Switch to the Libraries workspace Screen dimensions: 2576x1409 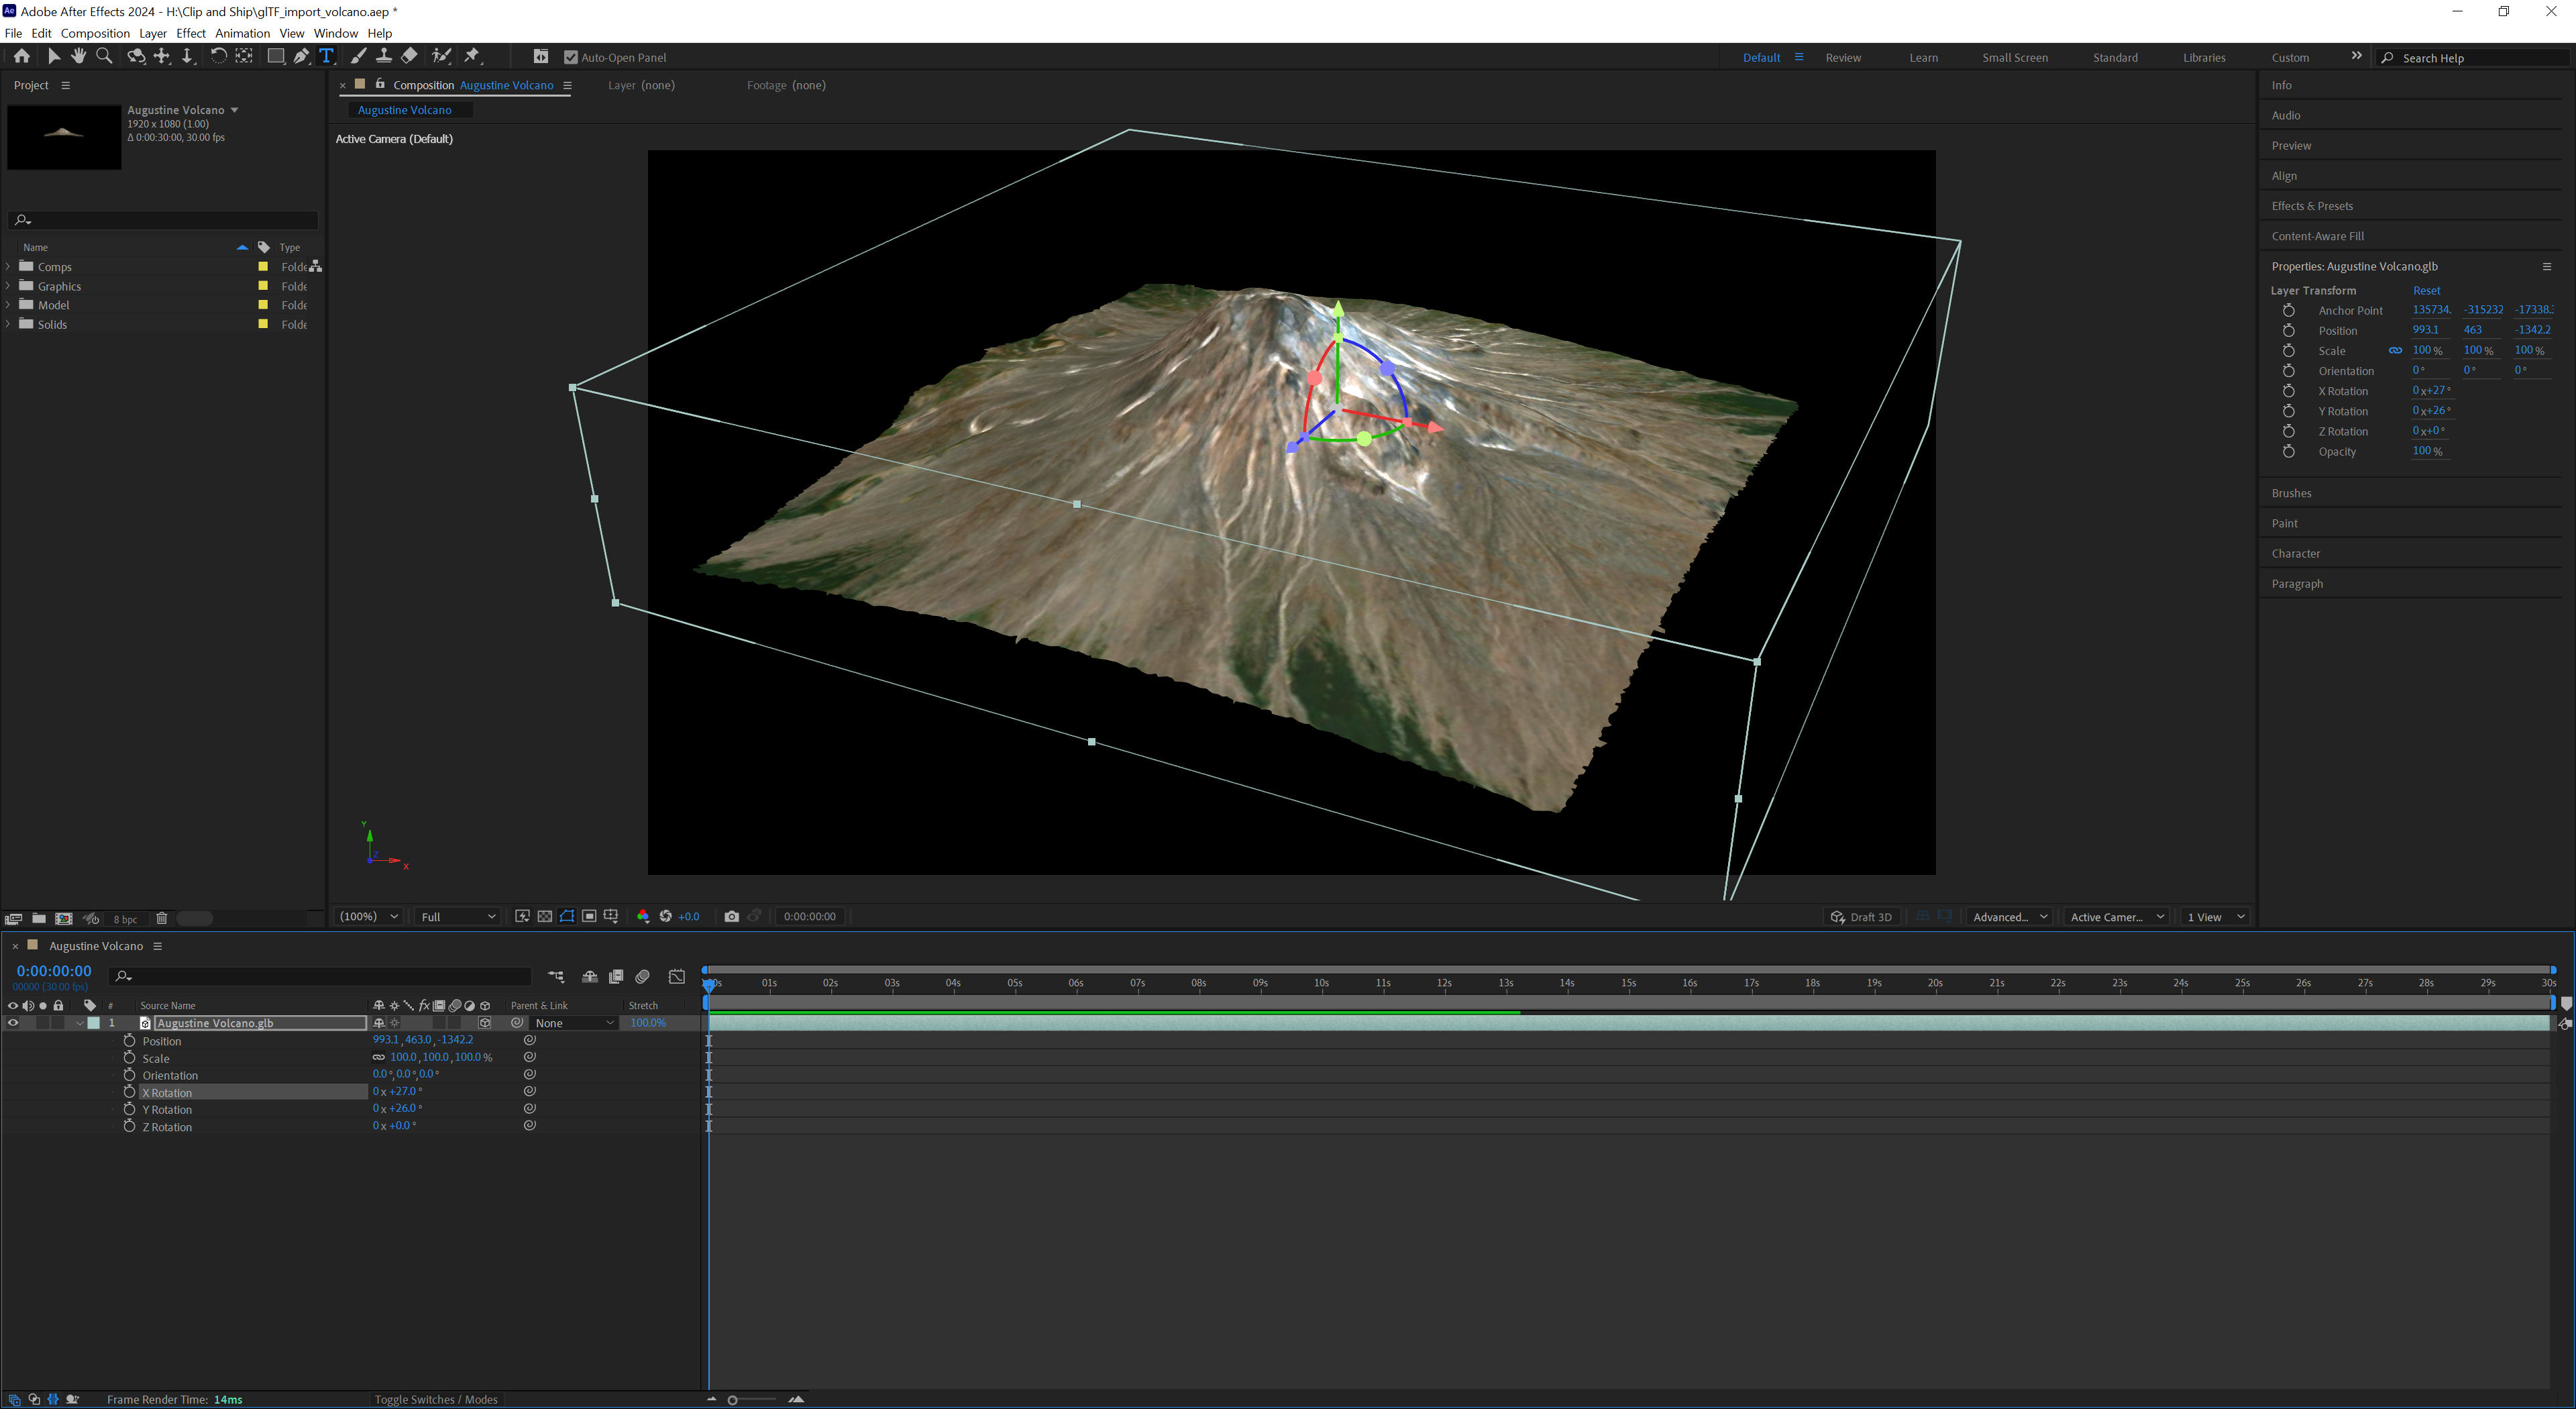[2204, 57]
